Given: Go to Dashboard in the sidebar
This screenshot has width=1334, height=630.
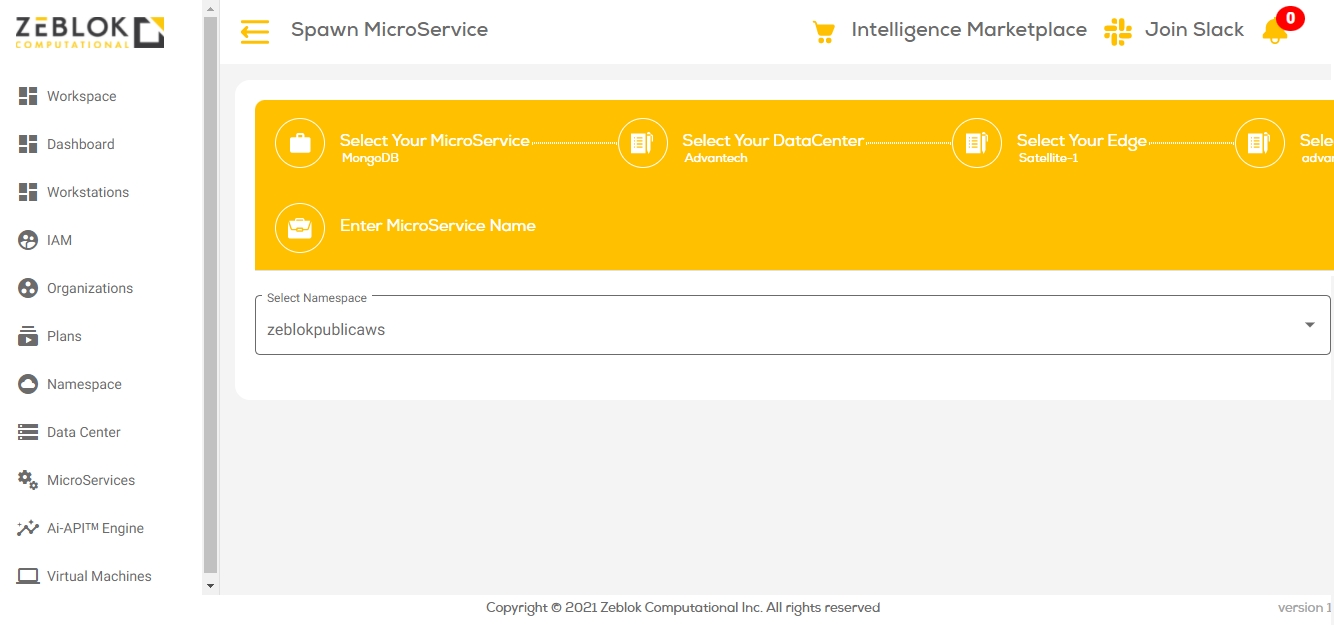Looking at the screenshot, I should point(80,144).
